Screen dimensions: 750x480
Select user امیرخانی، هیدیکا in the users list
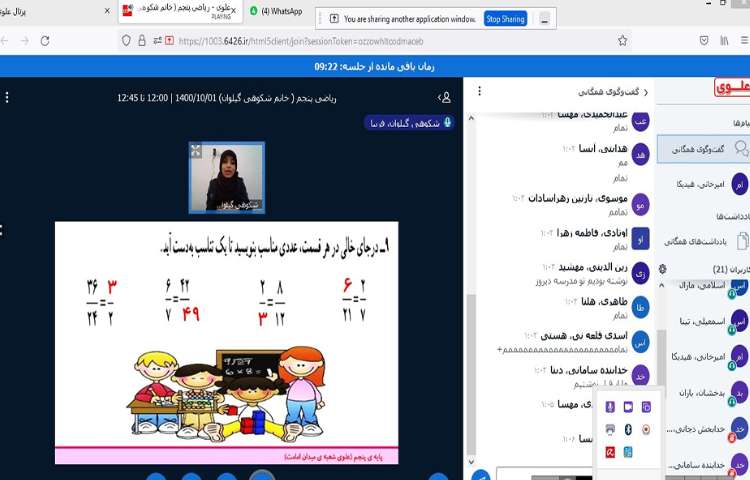tap(706, 357)
